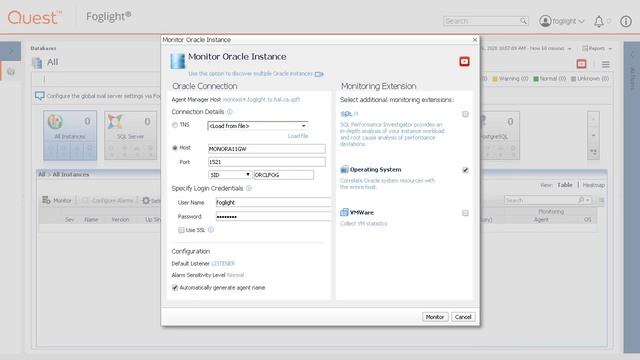Click the Normal alarm sensitivity link
This screenshot has width=640, height=360.
pyautogui.click(x=235, y=275)
